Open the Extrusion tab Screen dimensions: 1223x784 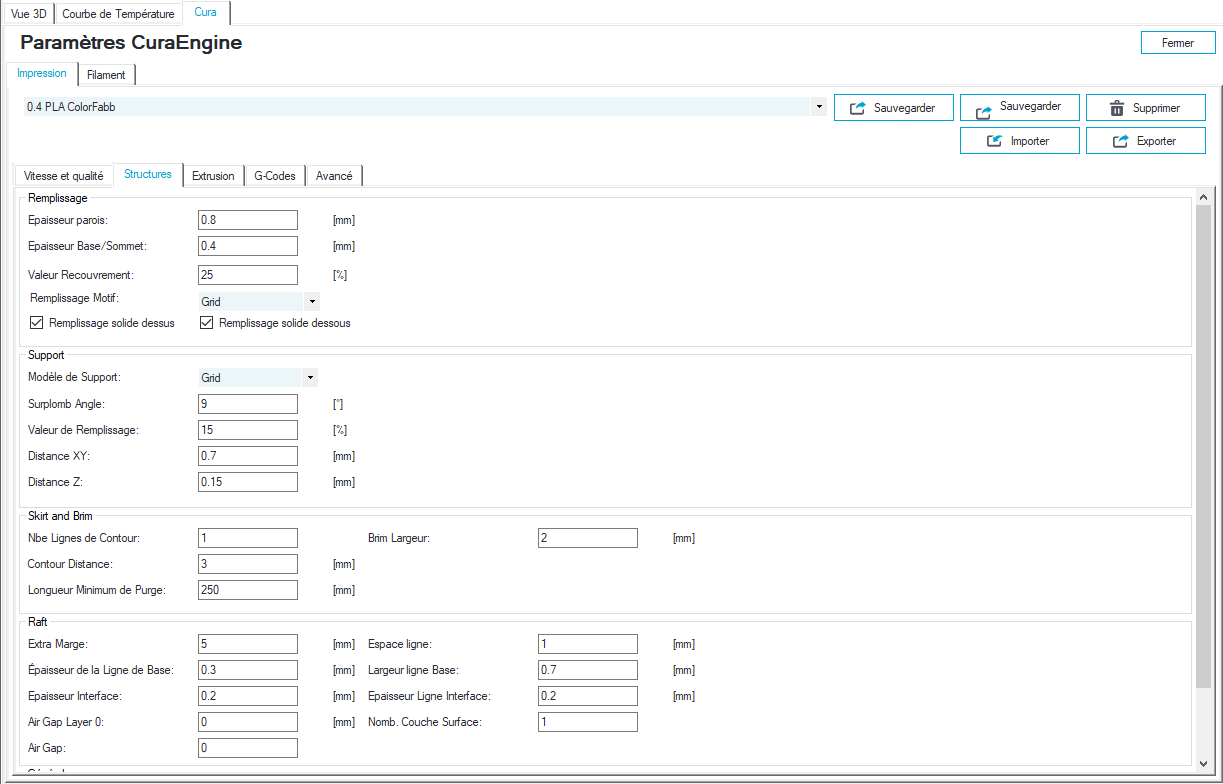point(213,176)
